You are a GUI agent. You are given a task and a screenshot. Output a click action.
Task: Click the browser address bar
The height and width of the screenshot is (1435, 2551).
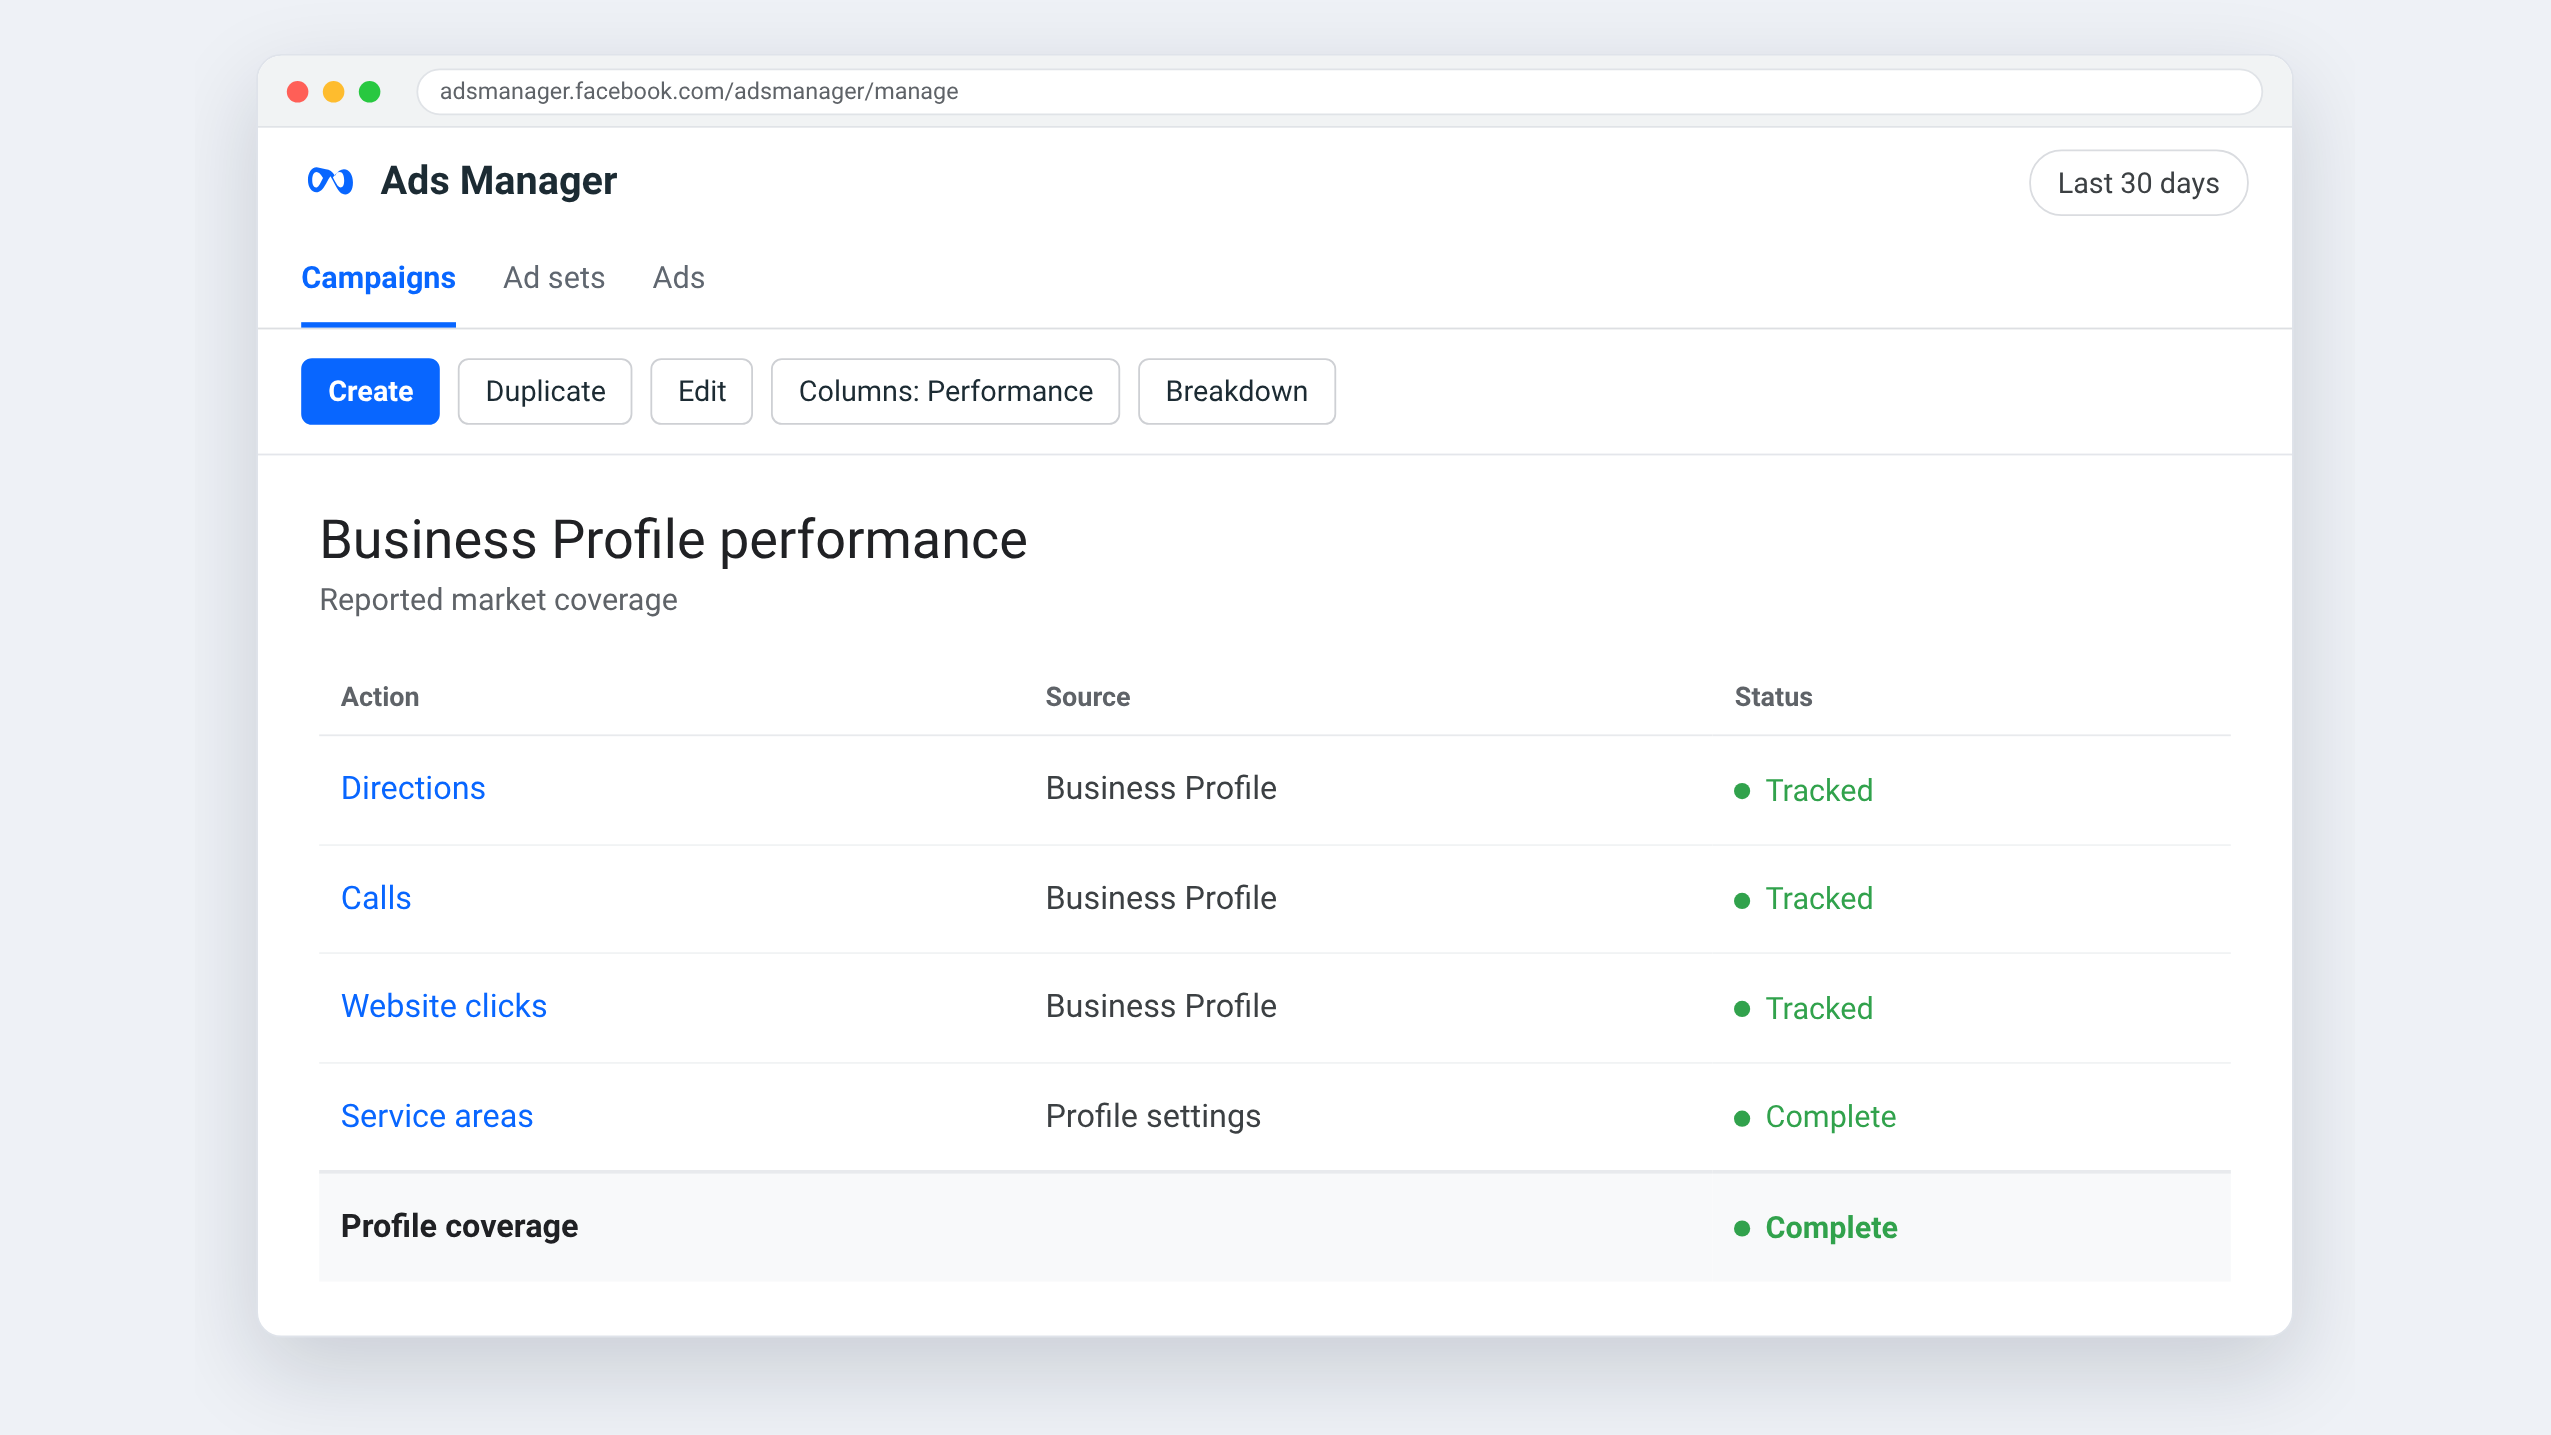1339,92
